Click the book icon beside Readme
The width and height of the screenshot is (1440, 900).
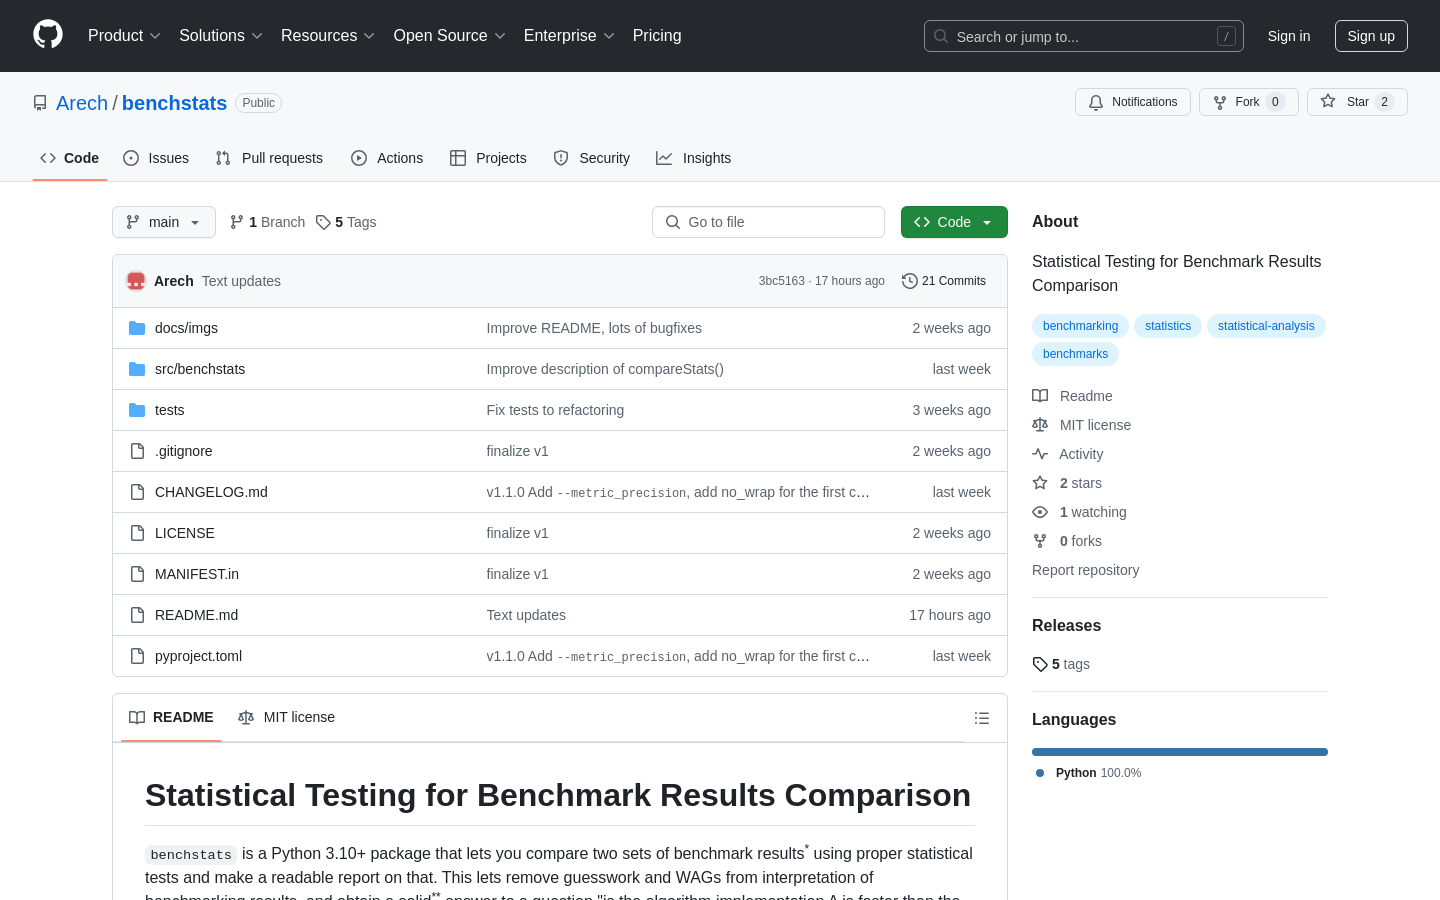point(1040,396)
